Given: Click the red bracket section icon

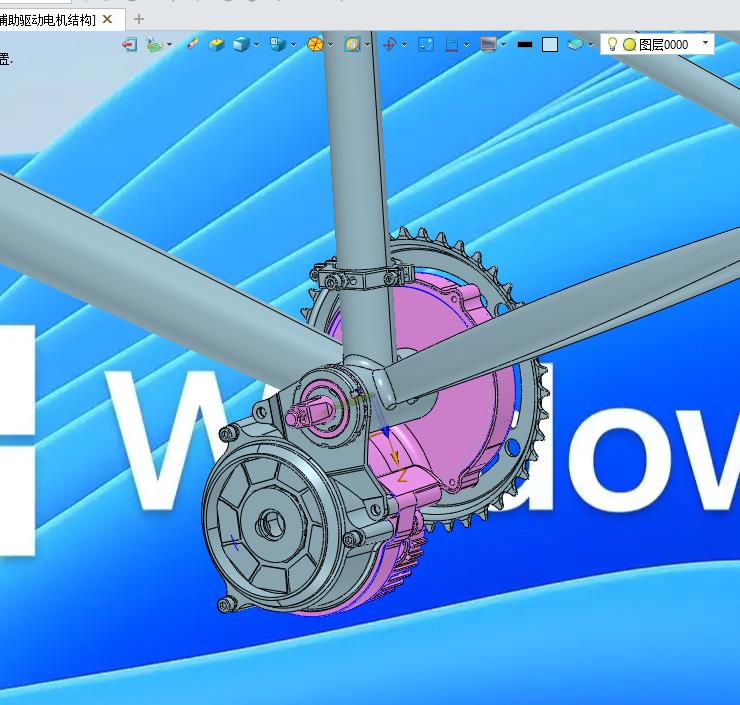Looking at the screenshot, I should (452, 45).
